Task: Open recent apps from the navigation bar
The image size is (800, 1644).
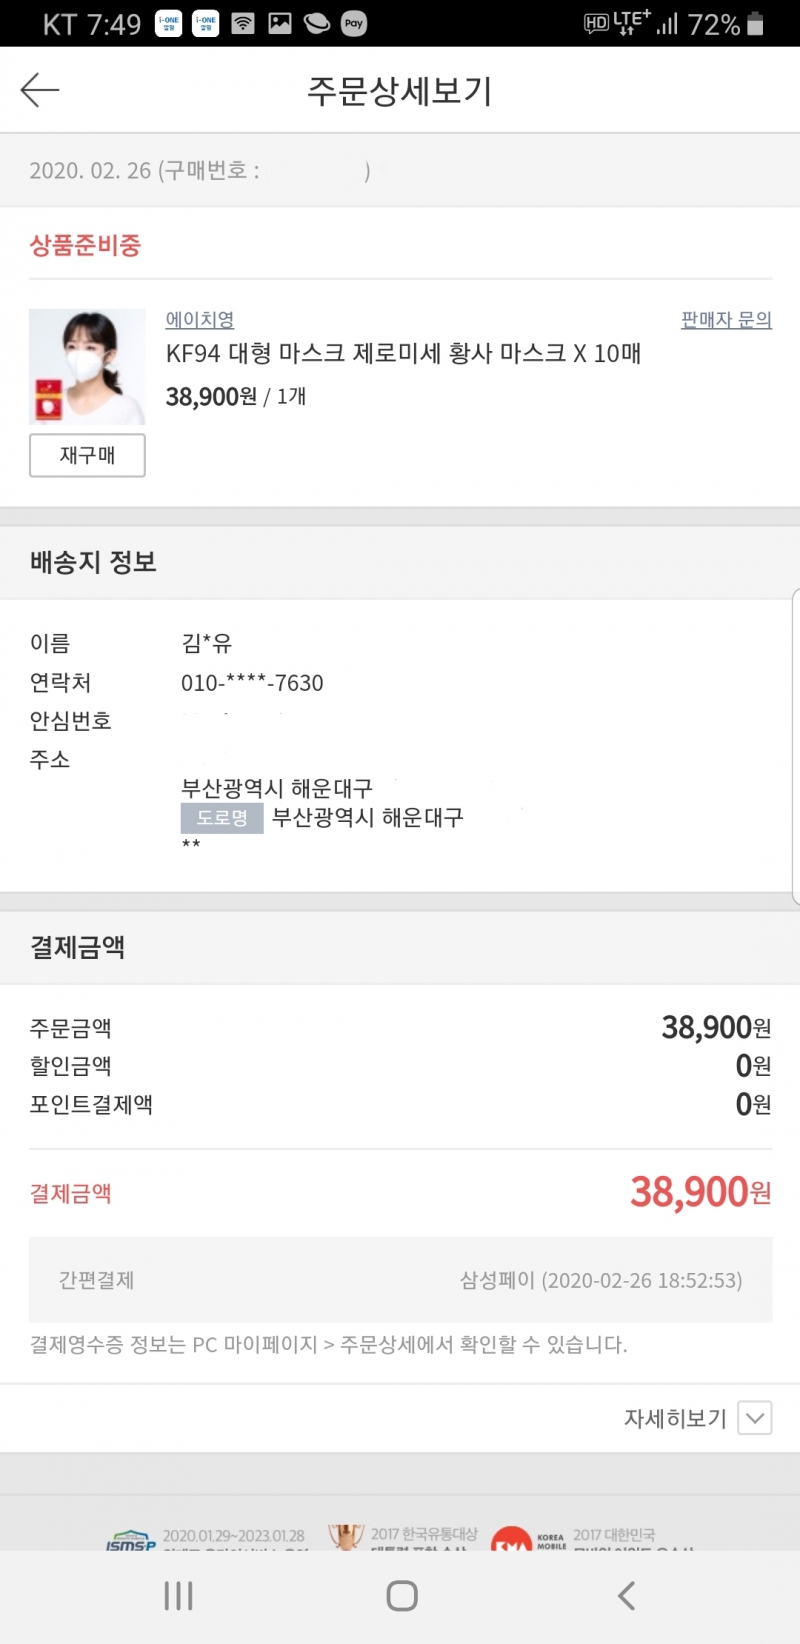Action: click(178, 1596)
